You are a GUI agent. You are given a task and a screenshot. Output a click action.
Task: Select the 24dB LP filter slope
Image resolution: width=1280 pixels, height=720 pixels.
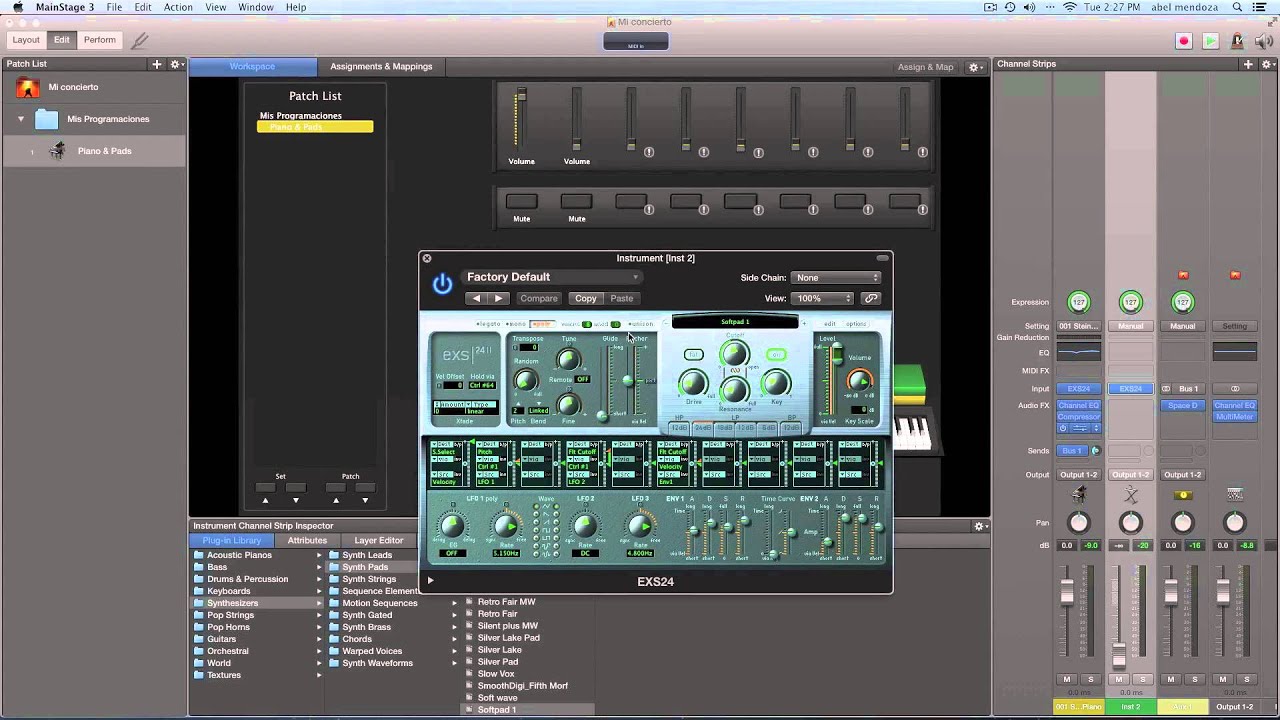pos(703,428)
